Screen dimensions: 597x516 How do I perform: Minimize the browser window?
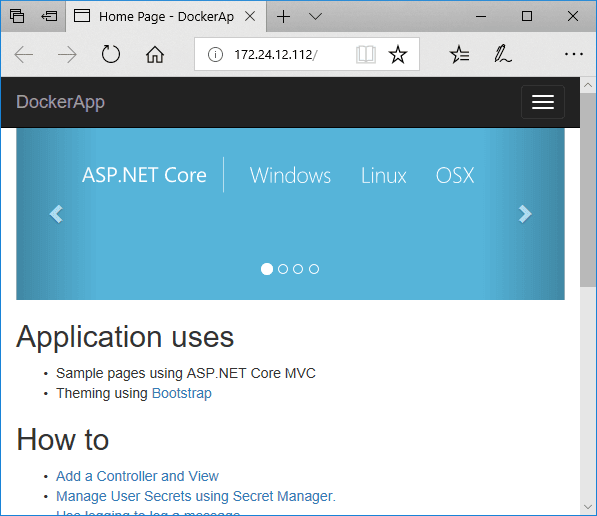tap(481, 16)
